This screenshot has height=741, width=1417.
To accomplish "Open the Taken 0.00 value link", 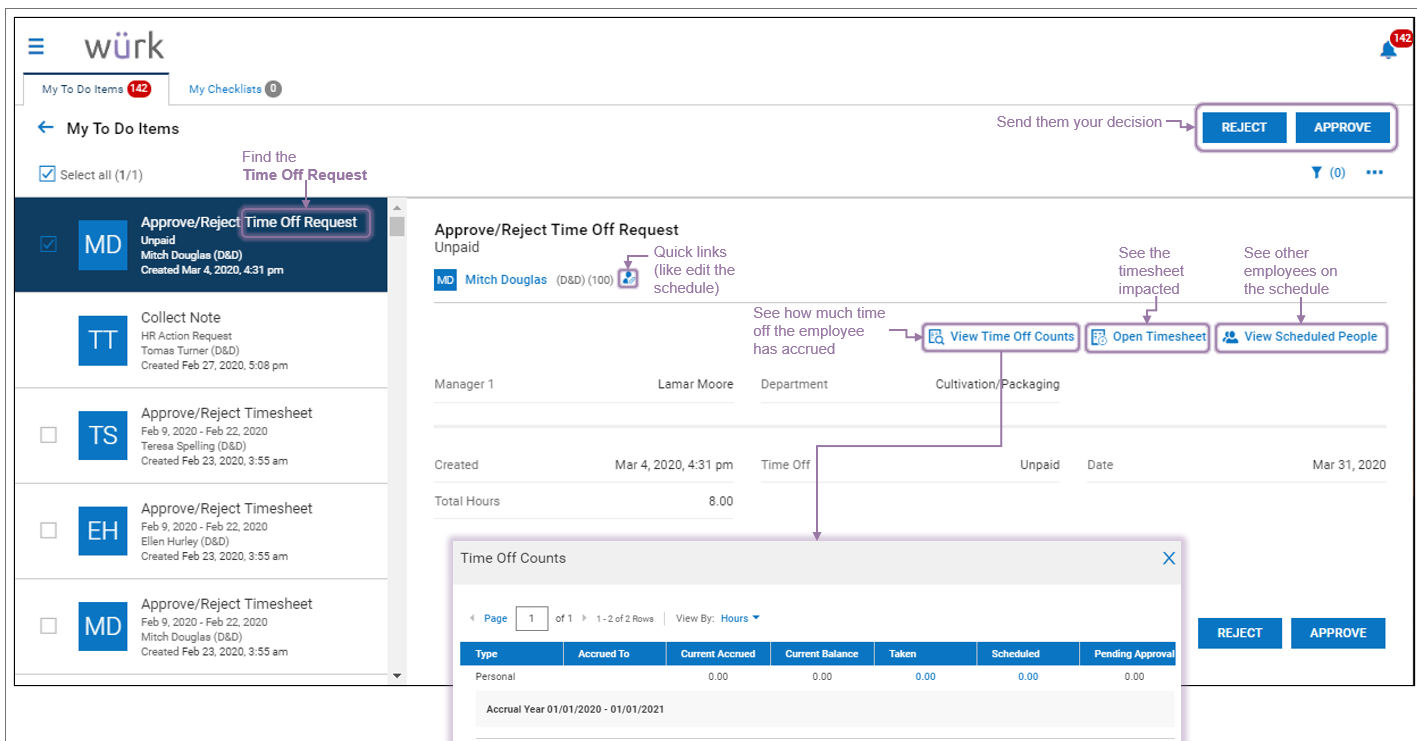I will [x=925, y=677].
